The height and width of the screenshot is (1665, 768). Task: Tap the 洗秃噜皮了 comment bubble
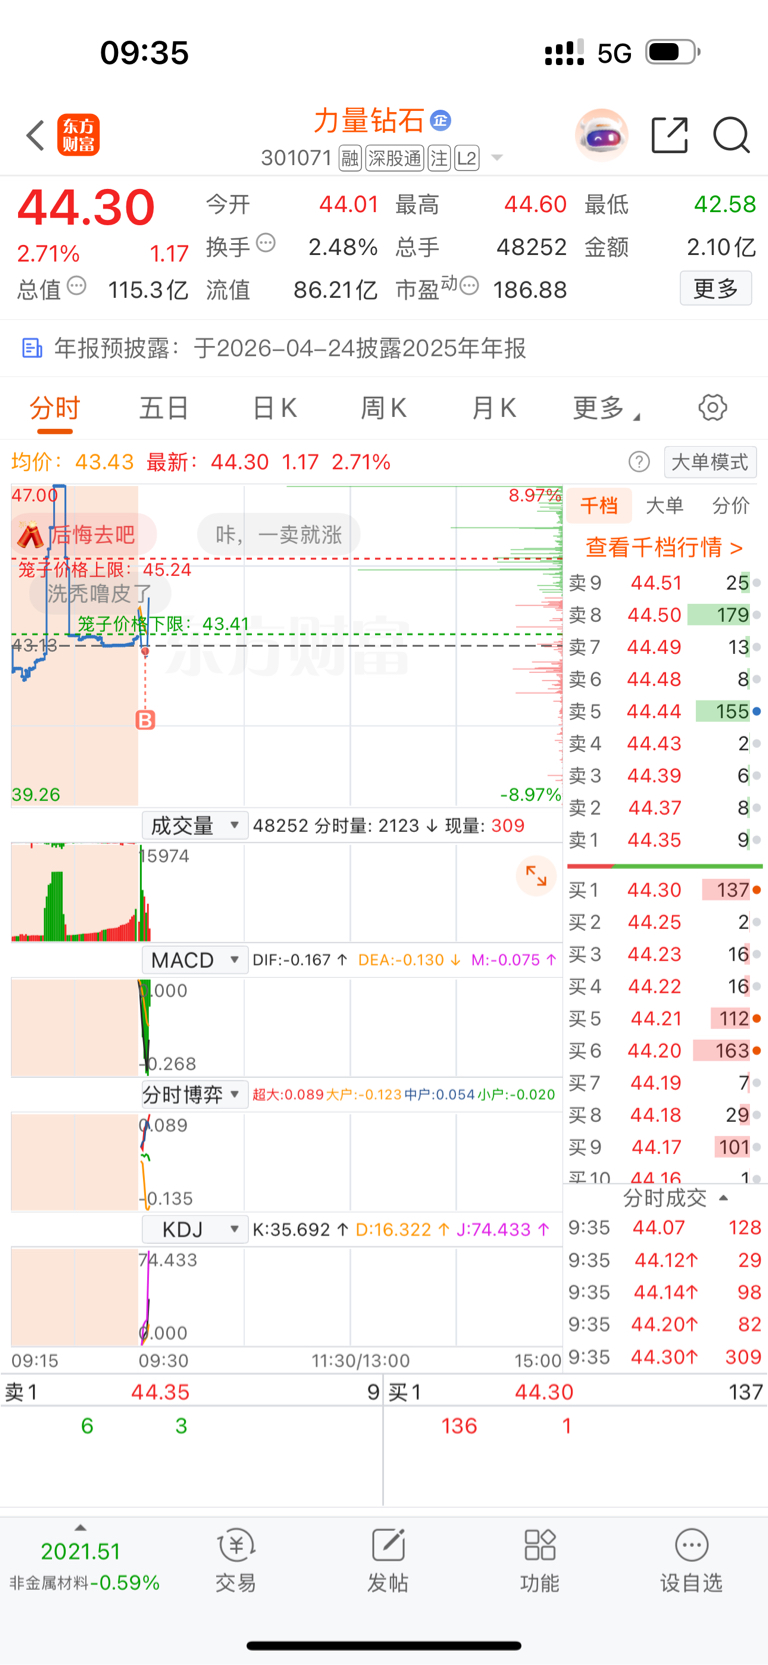(100, 594)
